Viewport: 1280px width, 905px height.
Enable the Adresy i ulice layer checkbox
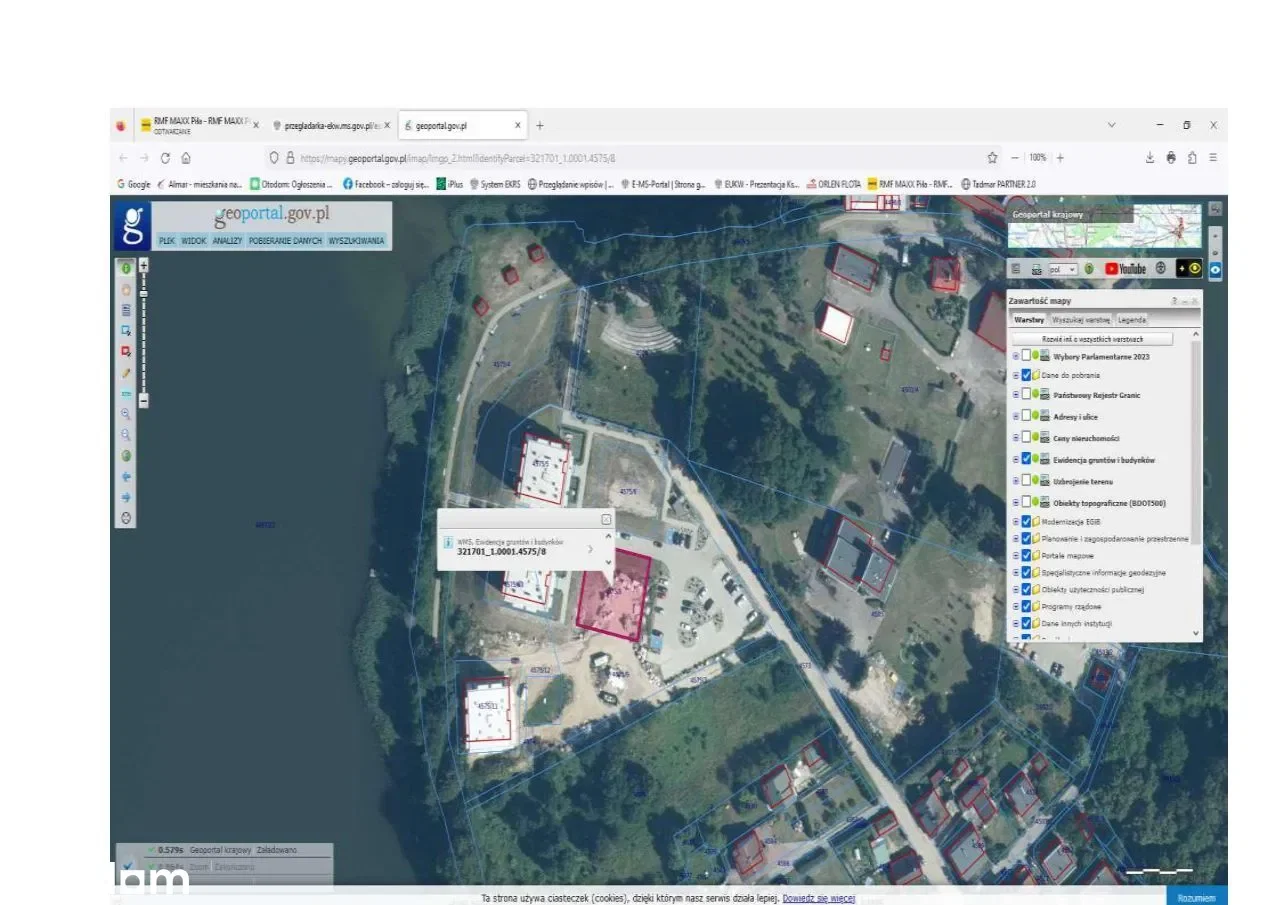pyautogui.click(x=1026, y=416)
